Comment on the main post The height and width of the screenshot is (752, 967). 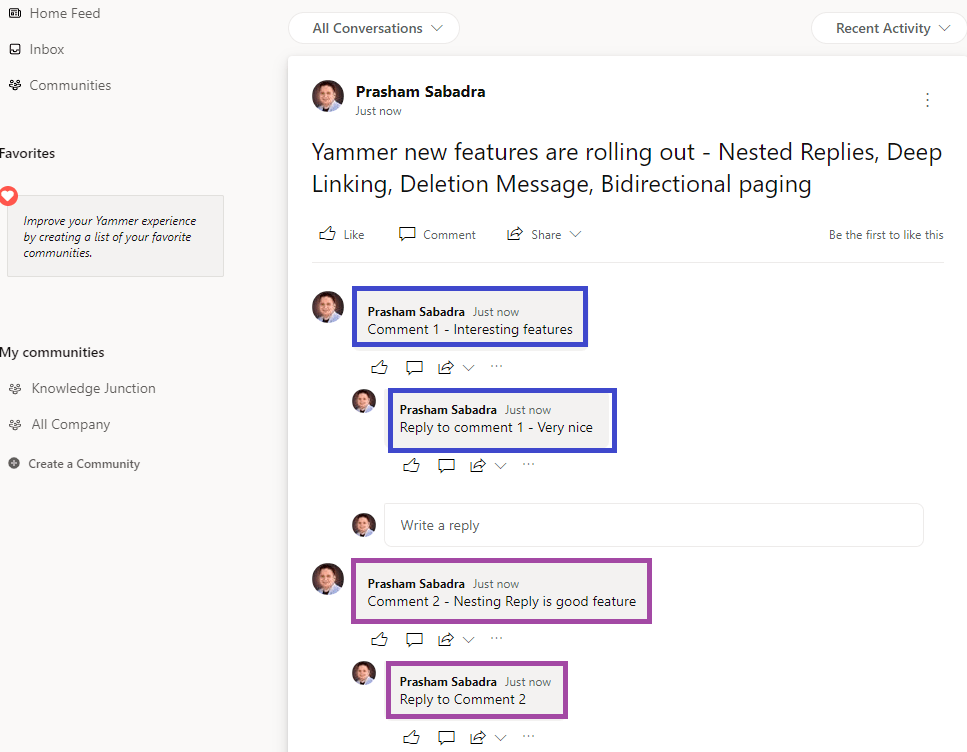[x=437, y=233]
